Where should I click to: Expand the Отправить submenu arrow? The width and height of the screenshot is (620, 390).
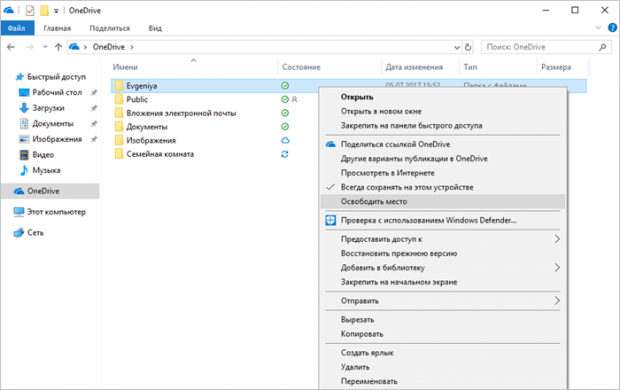click(557, 301)
